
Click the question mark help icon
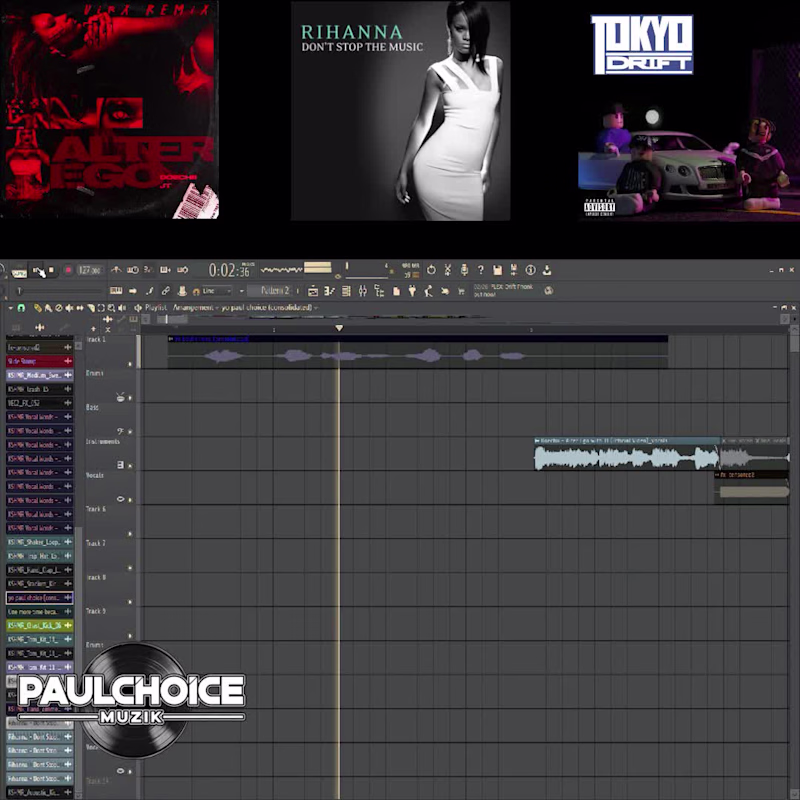(x=480, y=270)
